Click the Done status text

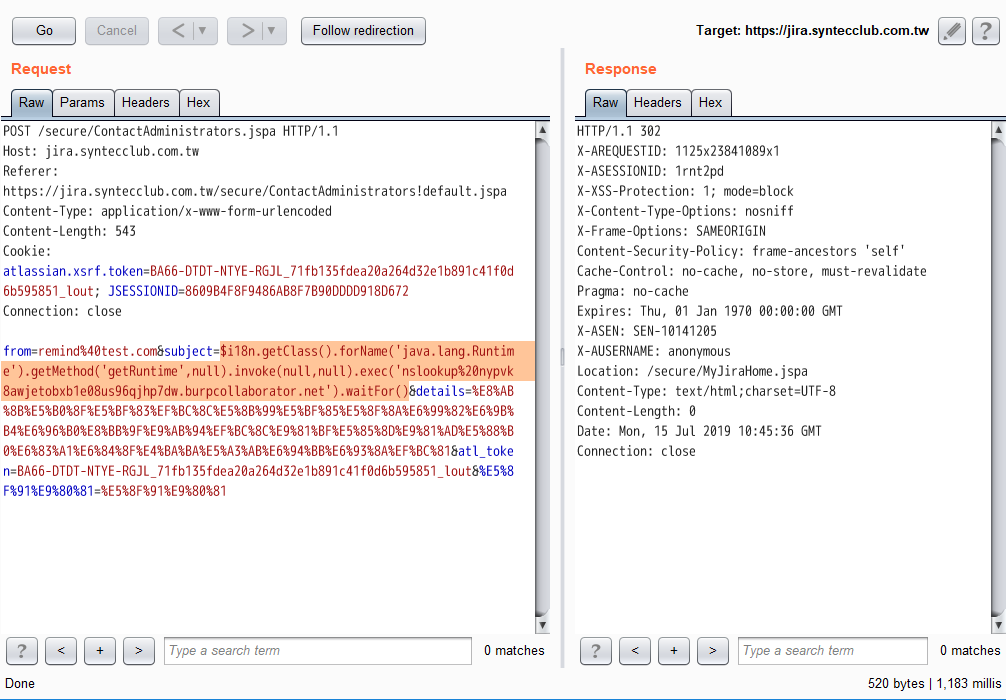point(20,684)
